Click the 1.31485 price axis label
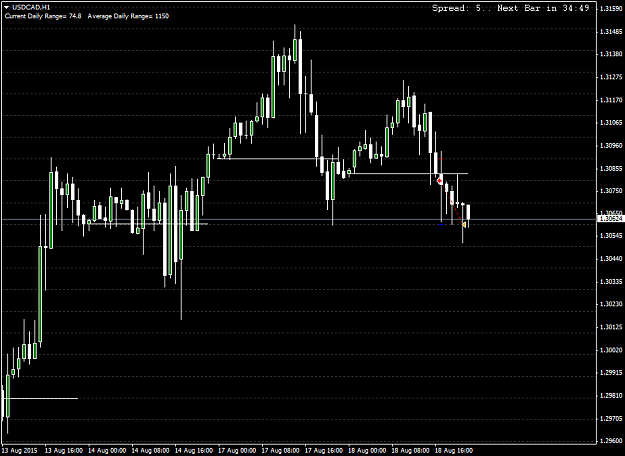This screenshot has height=456, width=625. click(x=610, y=31)
